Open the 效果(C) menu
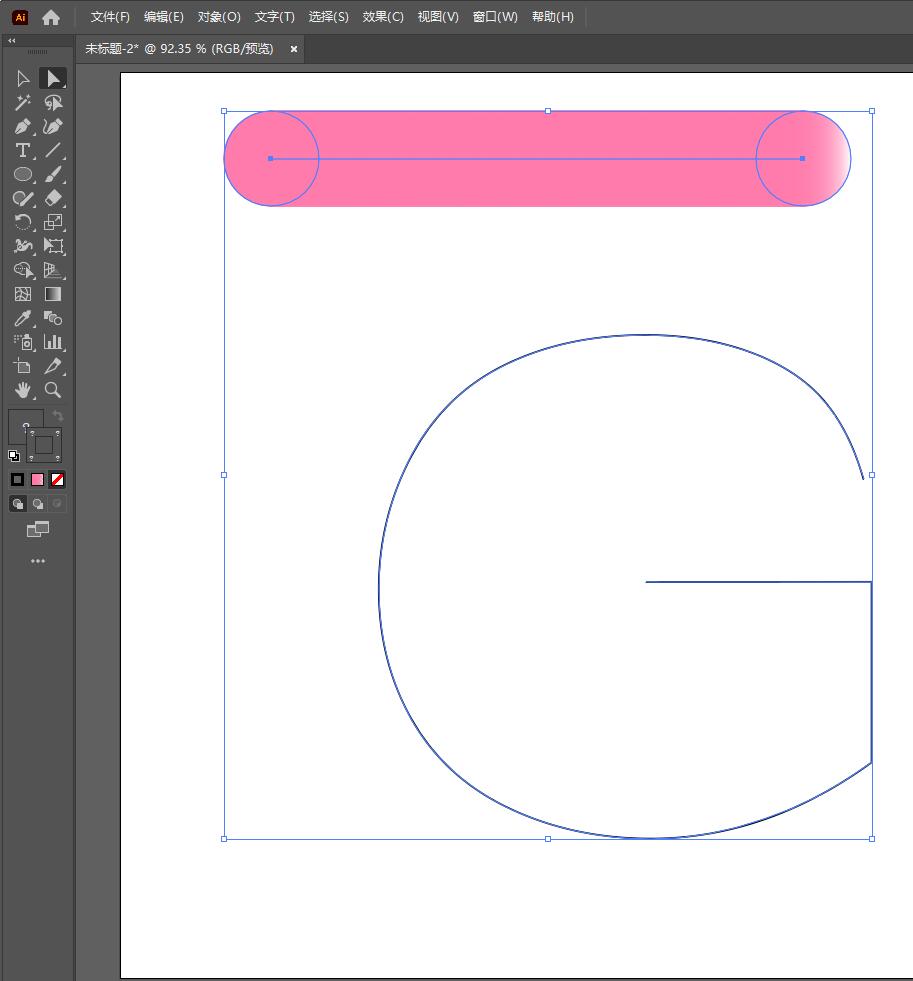The height and width of the screenshot is (981, 913). click(383, 17)
